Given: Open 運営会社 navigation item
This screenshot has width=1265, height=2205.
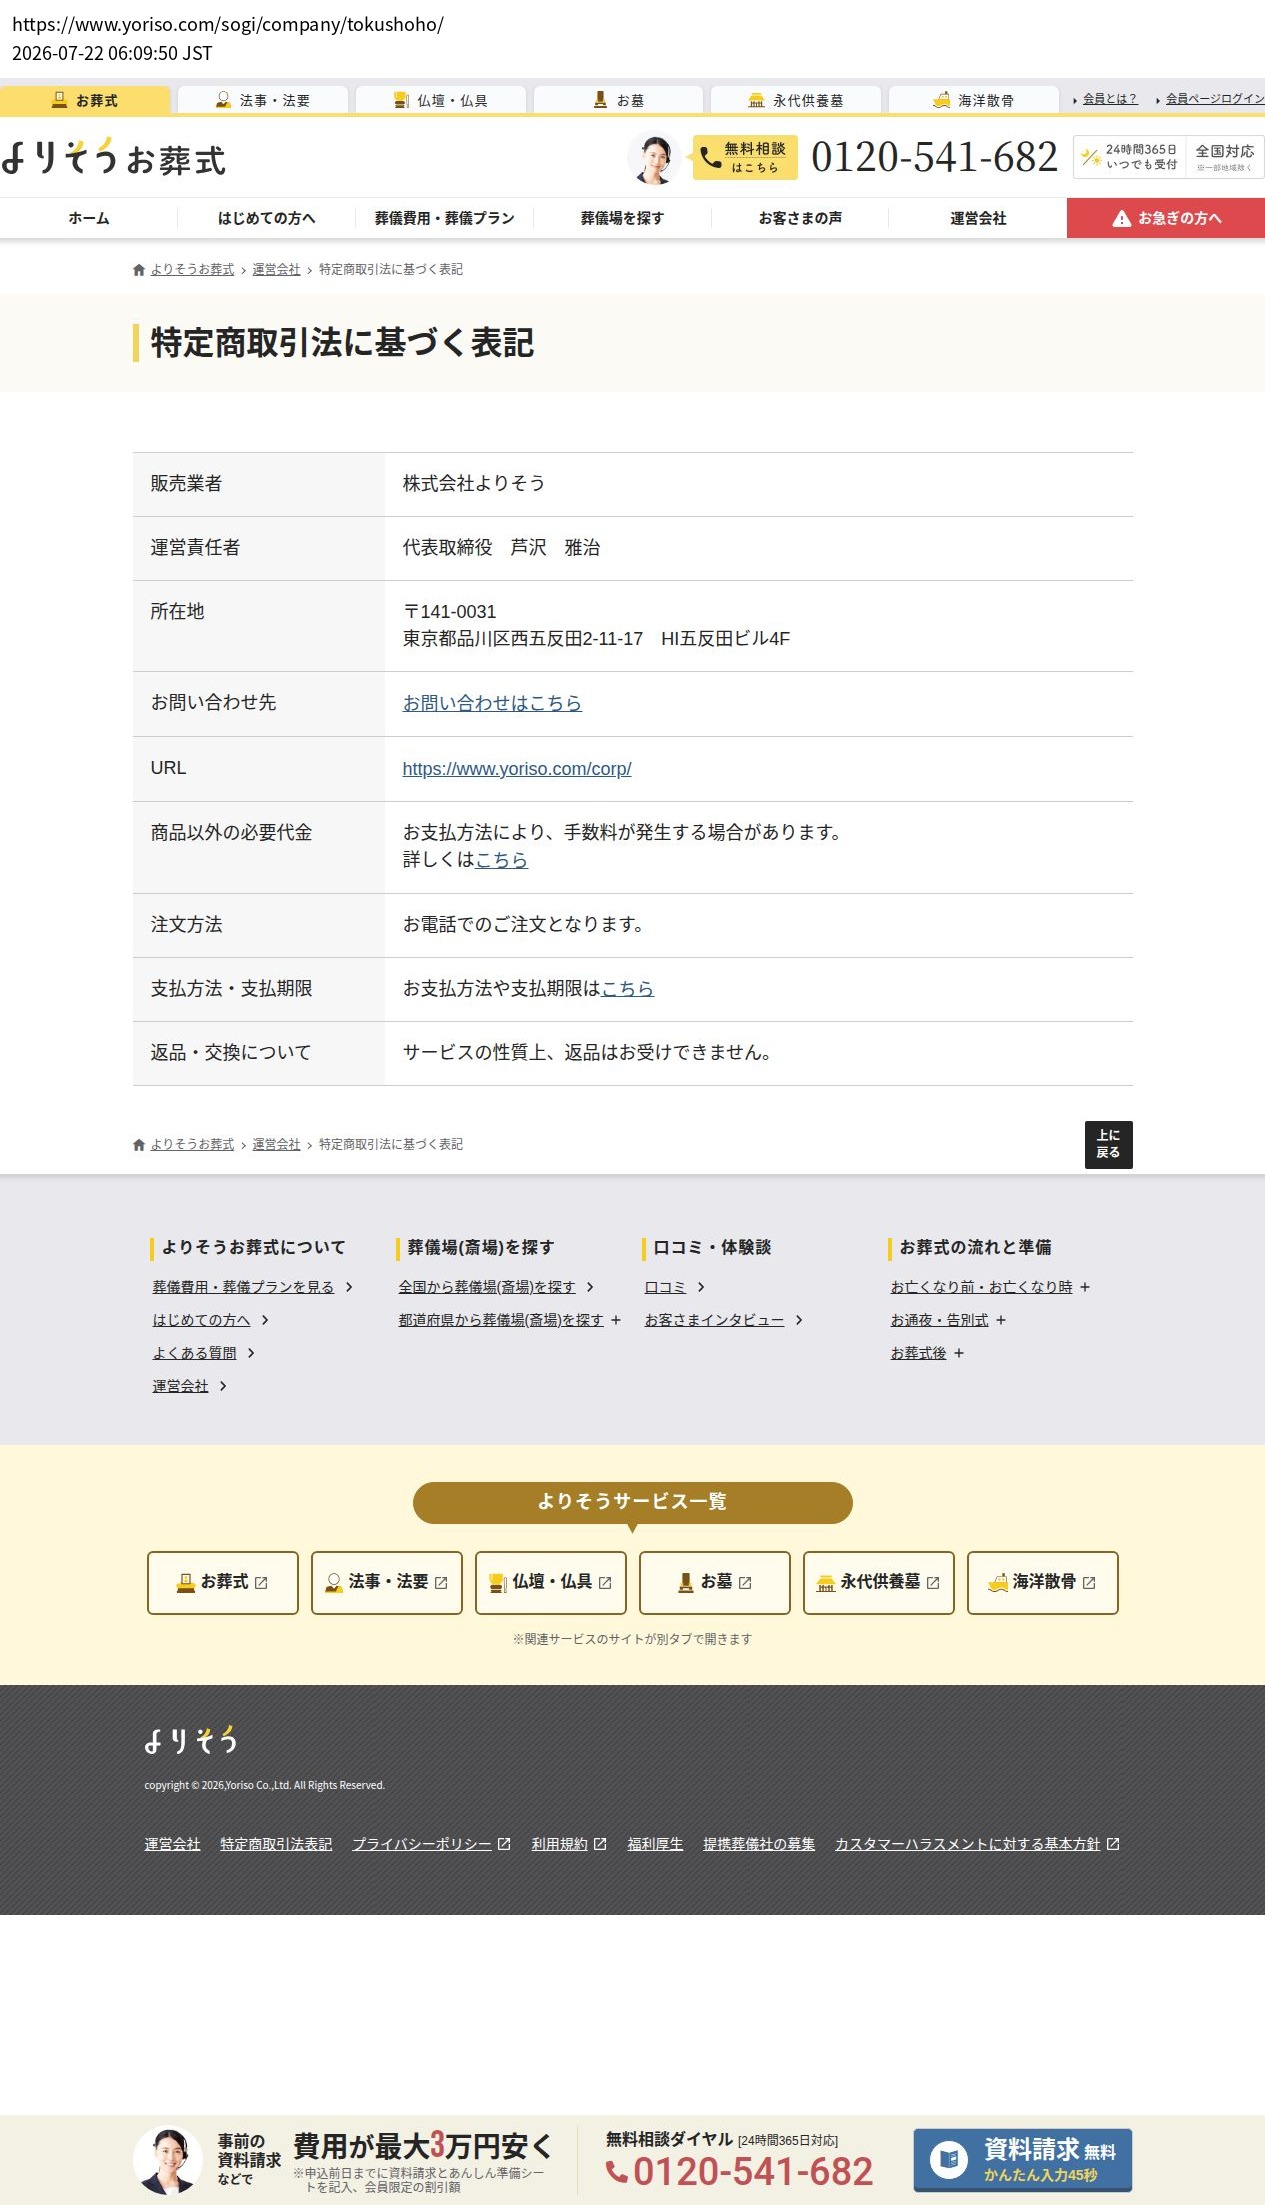Looking at the screenshot, I should [x=978, y=218].
